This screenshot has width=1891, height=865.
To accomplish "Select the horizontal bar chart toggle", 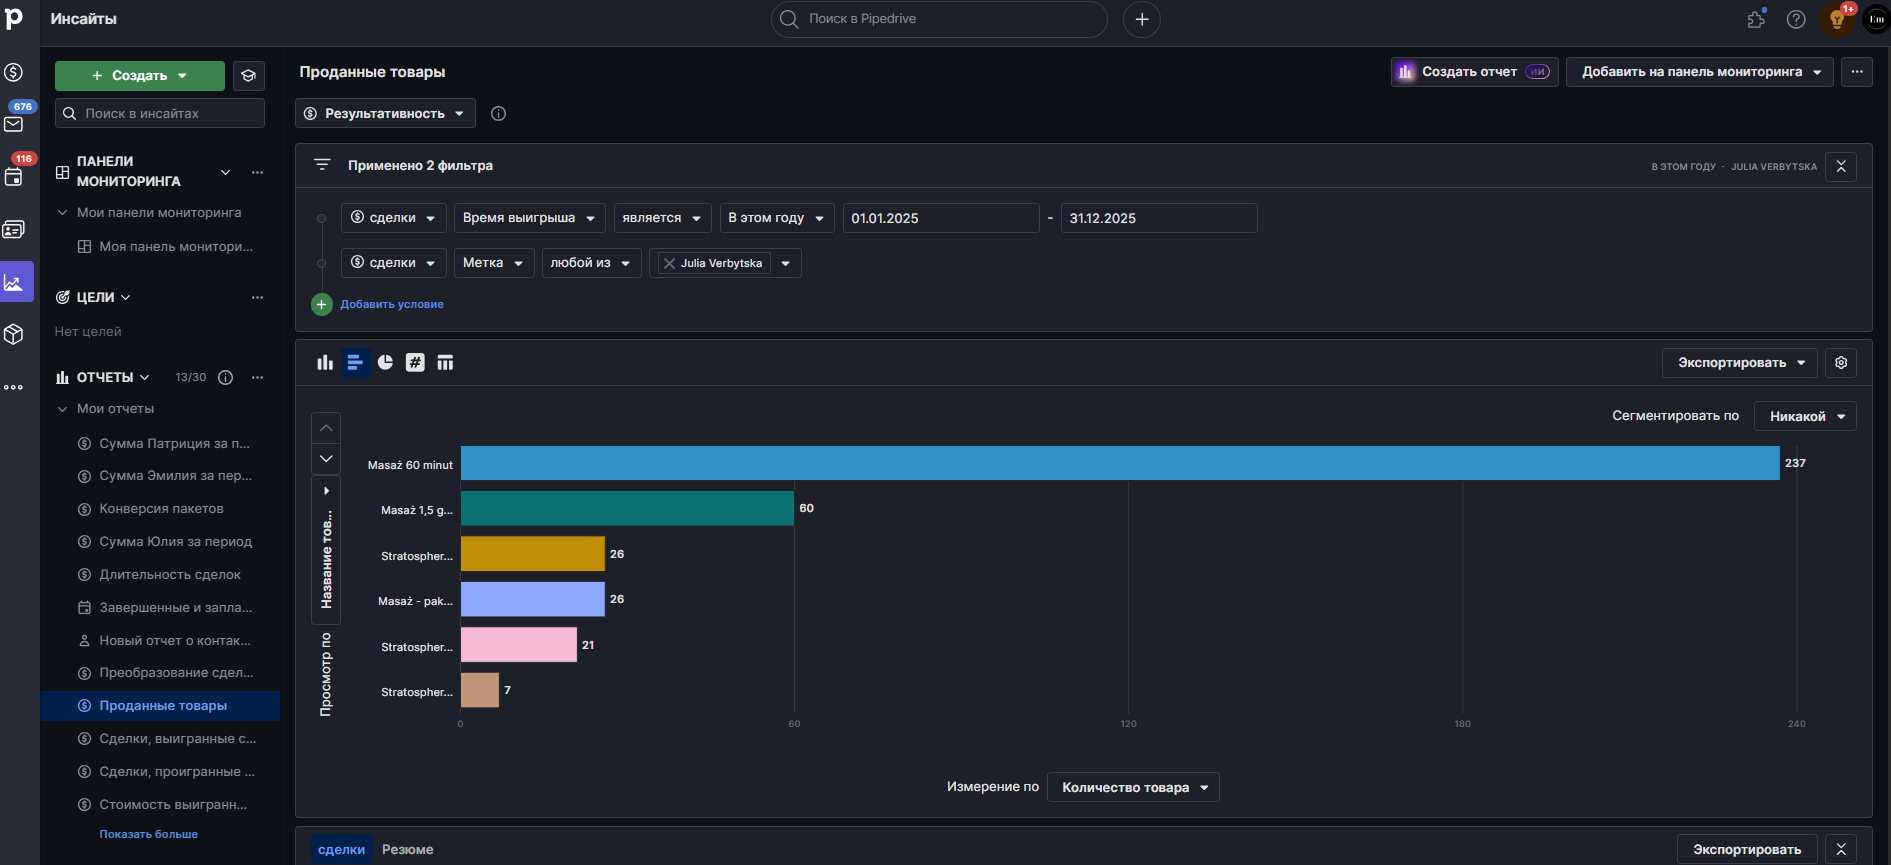I will pos(355,362).
